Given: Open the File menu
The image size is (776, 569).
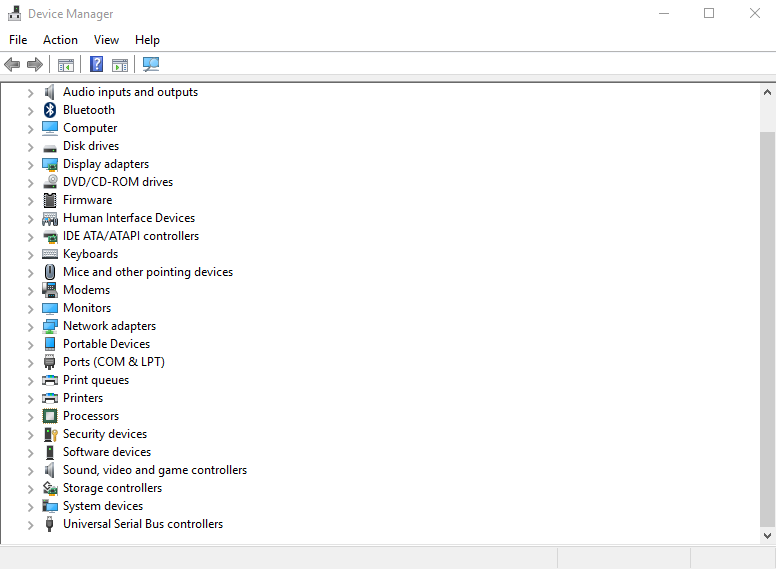Looking at the screenshot, I should [x=18, y=40].
